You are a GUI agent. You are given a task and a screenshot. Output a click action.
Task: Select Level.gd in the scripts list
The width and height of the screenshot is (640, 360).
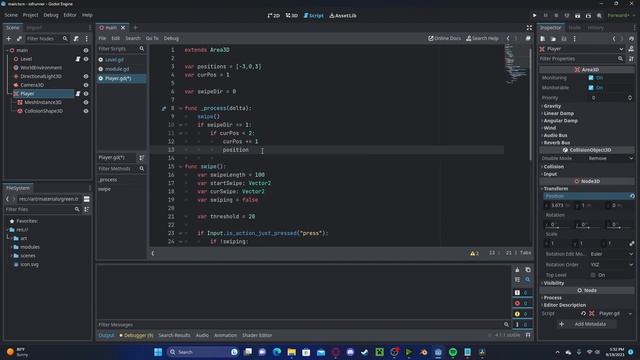click(114, 60)
